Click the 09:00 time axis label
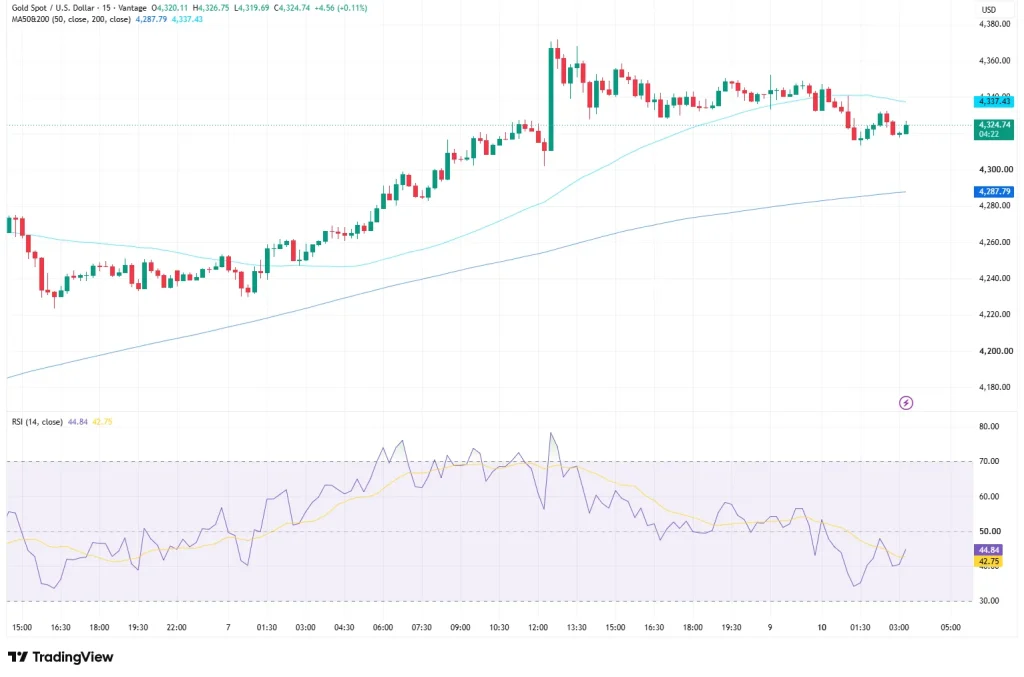 pos(460,627)
